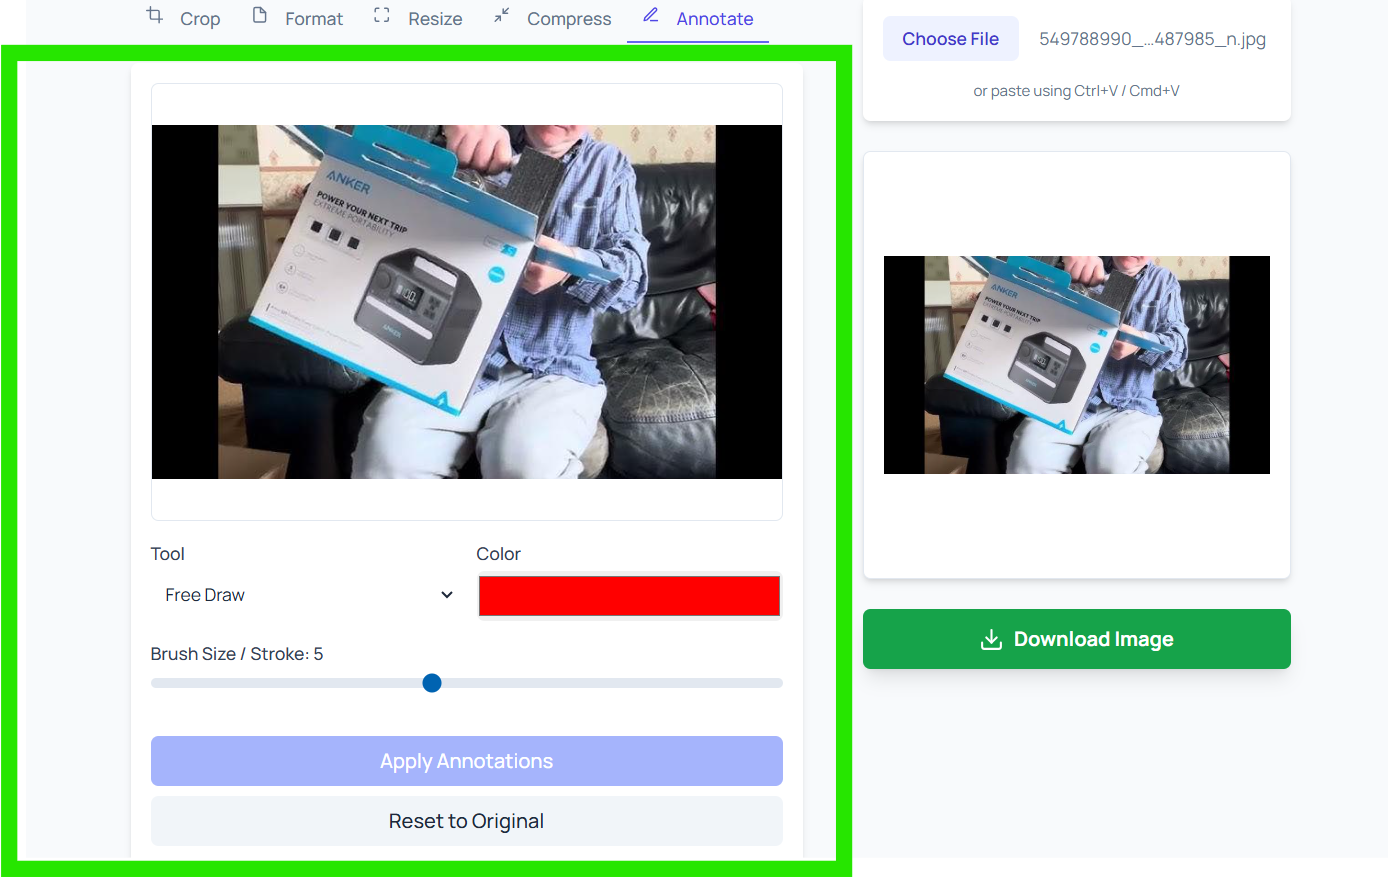Viewport: 1388px width, 878px height.
Task: Download the edited image
Action: [x=1076, y=638]
